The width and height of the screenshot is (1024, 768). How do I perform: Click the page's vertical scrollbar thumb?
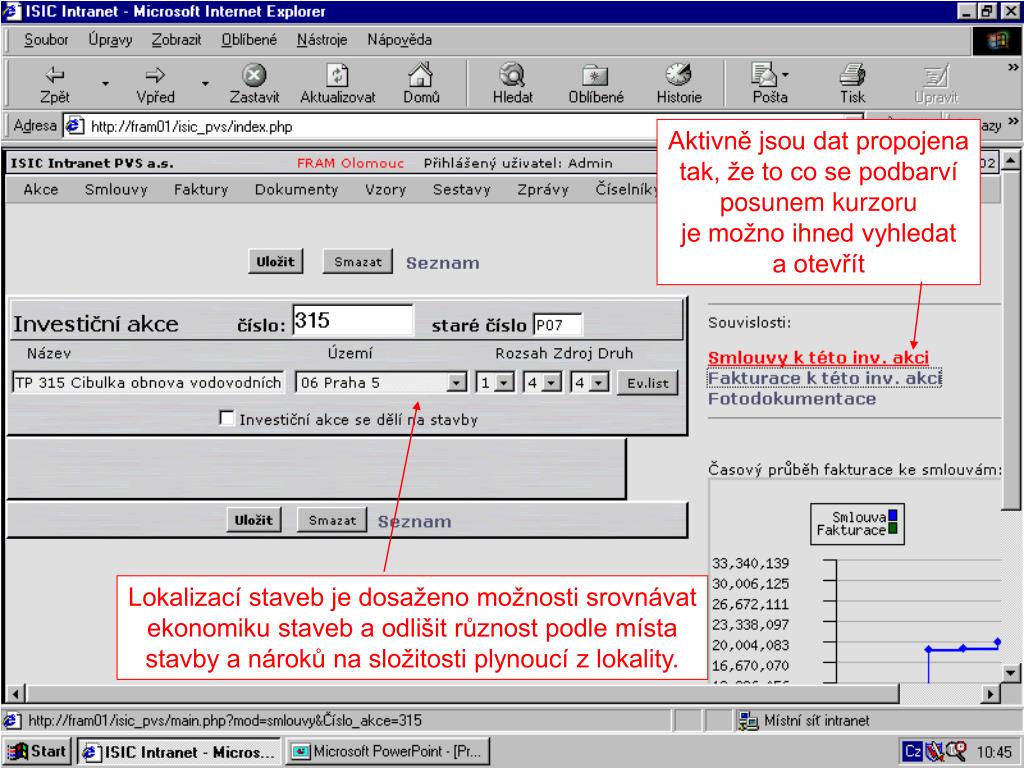[1010, 340]
